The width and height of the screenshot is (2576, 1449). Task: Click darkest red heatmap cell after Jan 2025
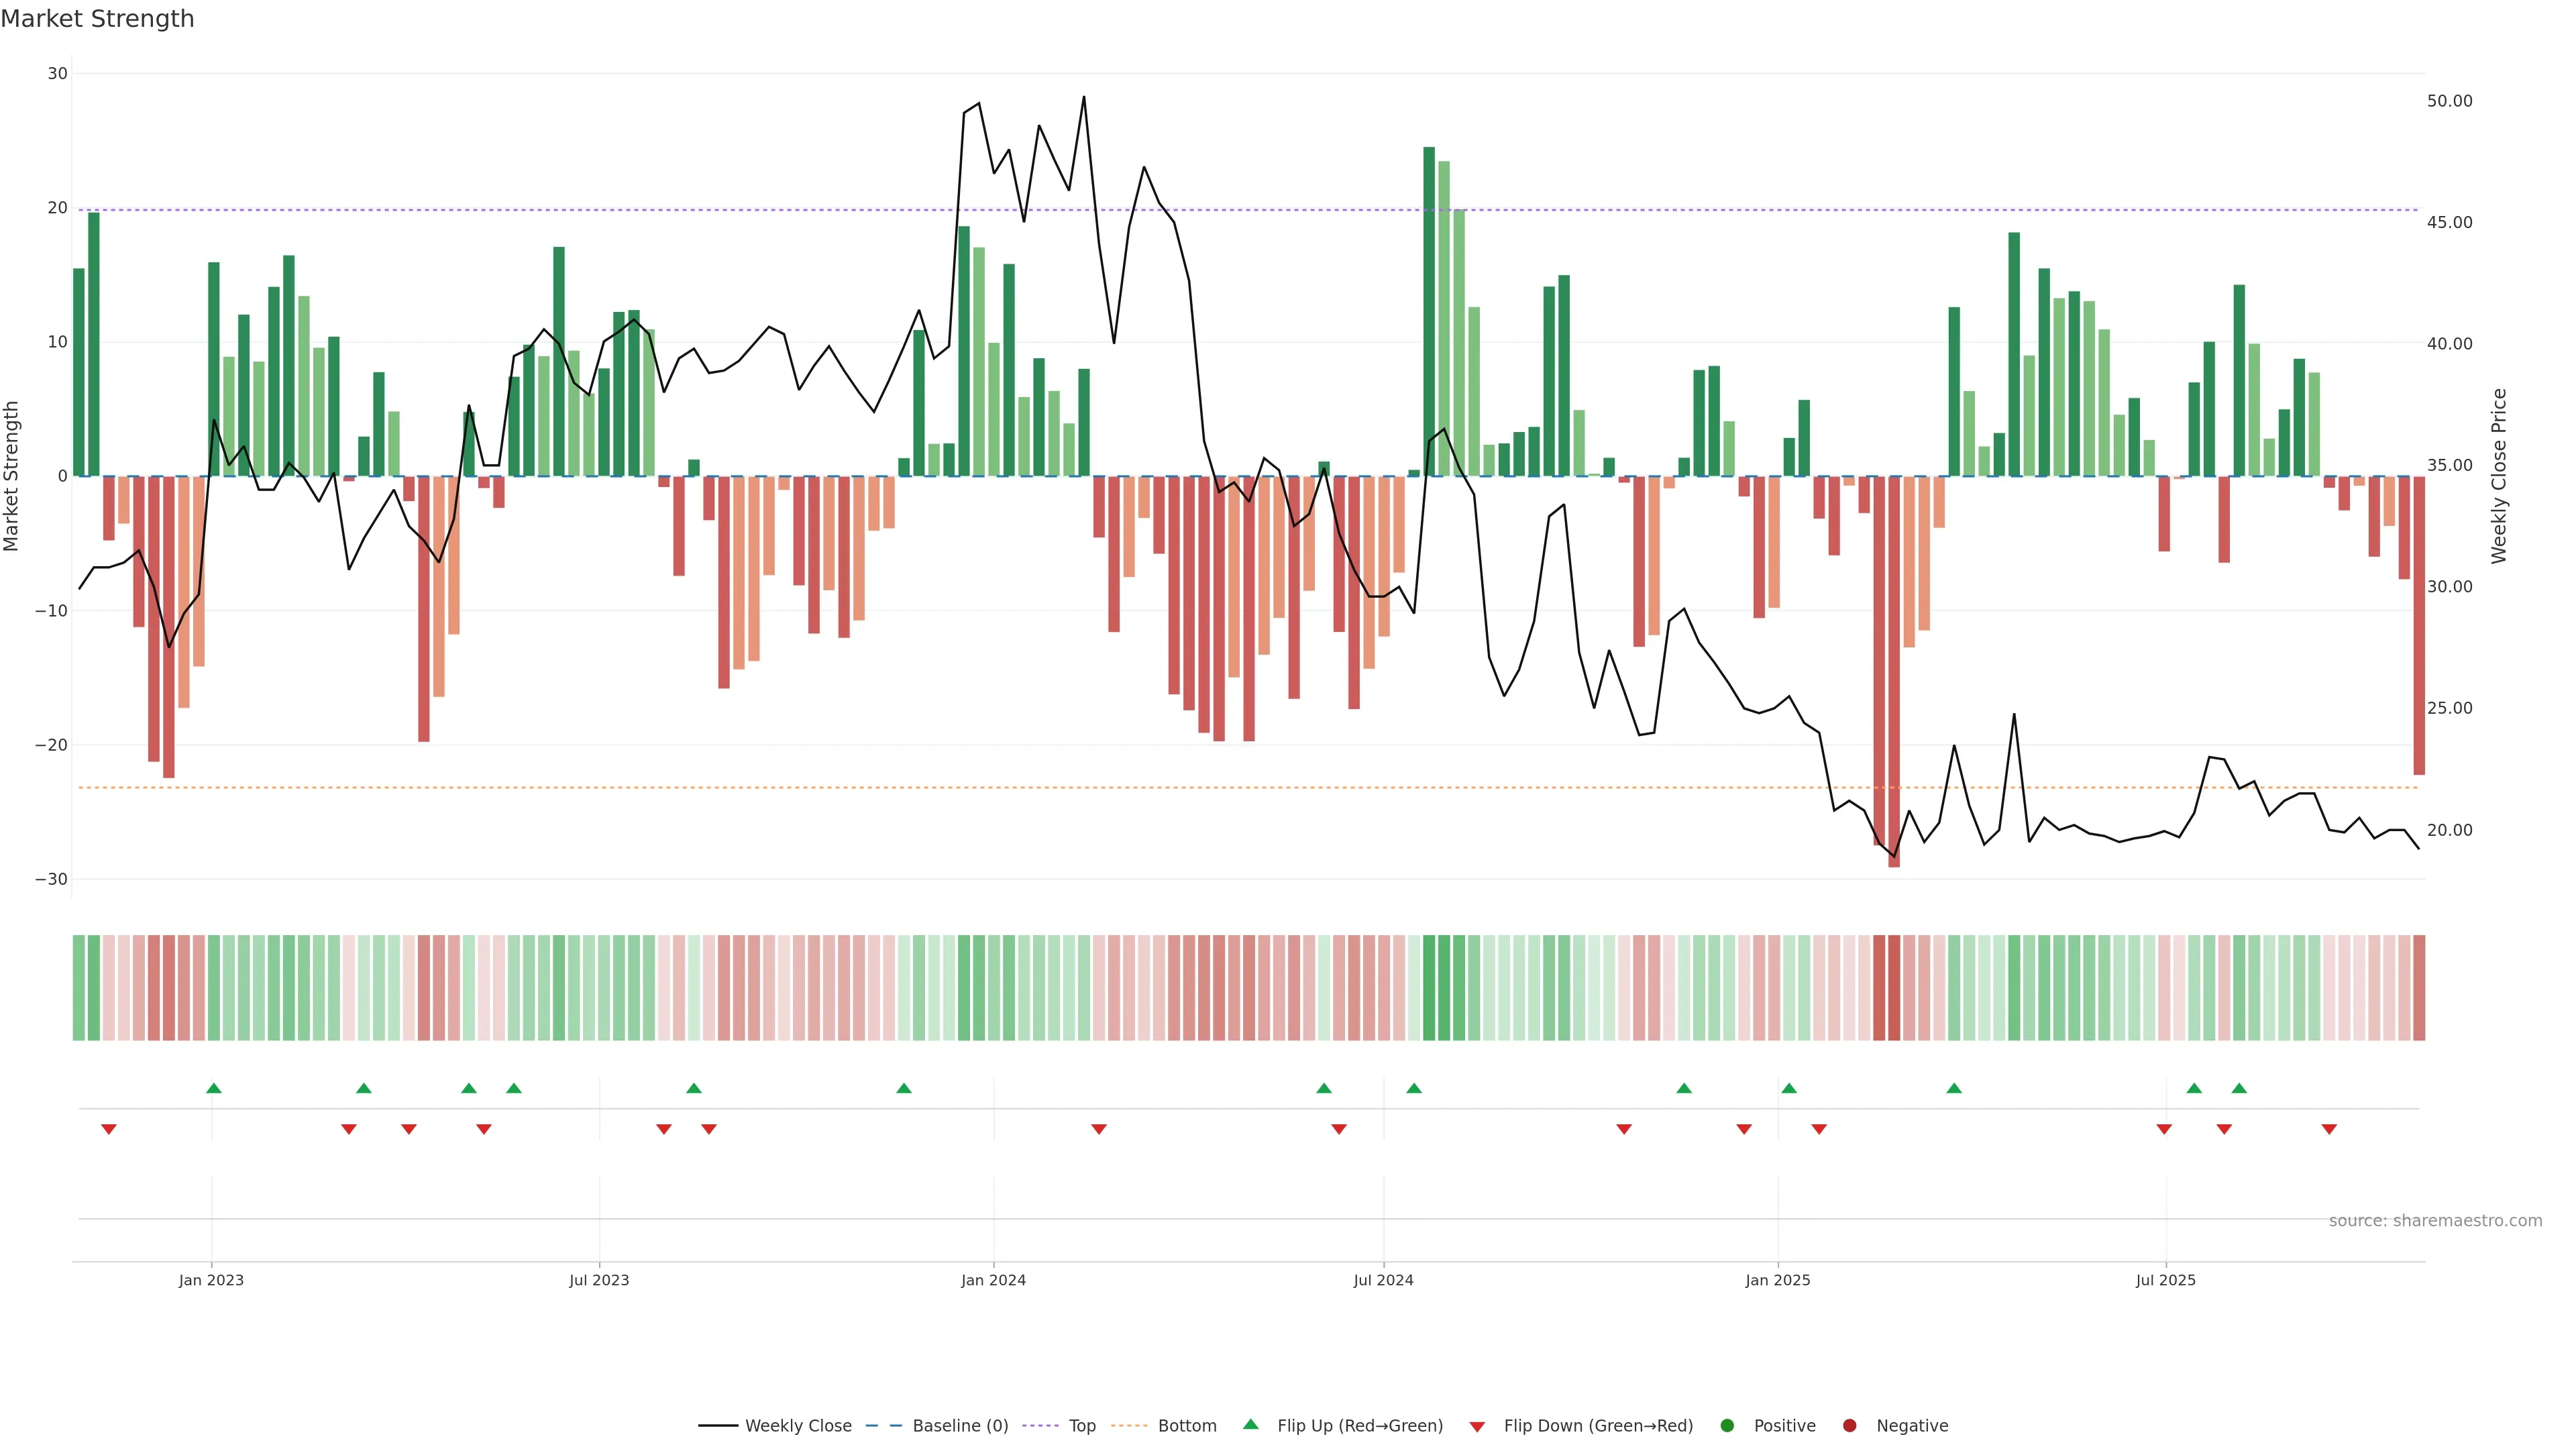click(x=1894, y=988)
